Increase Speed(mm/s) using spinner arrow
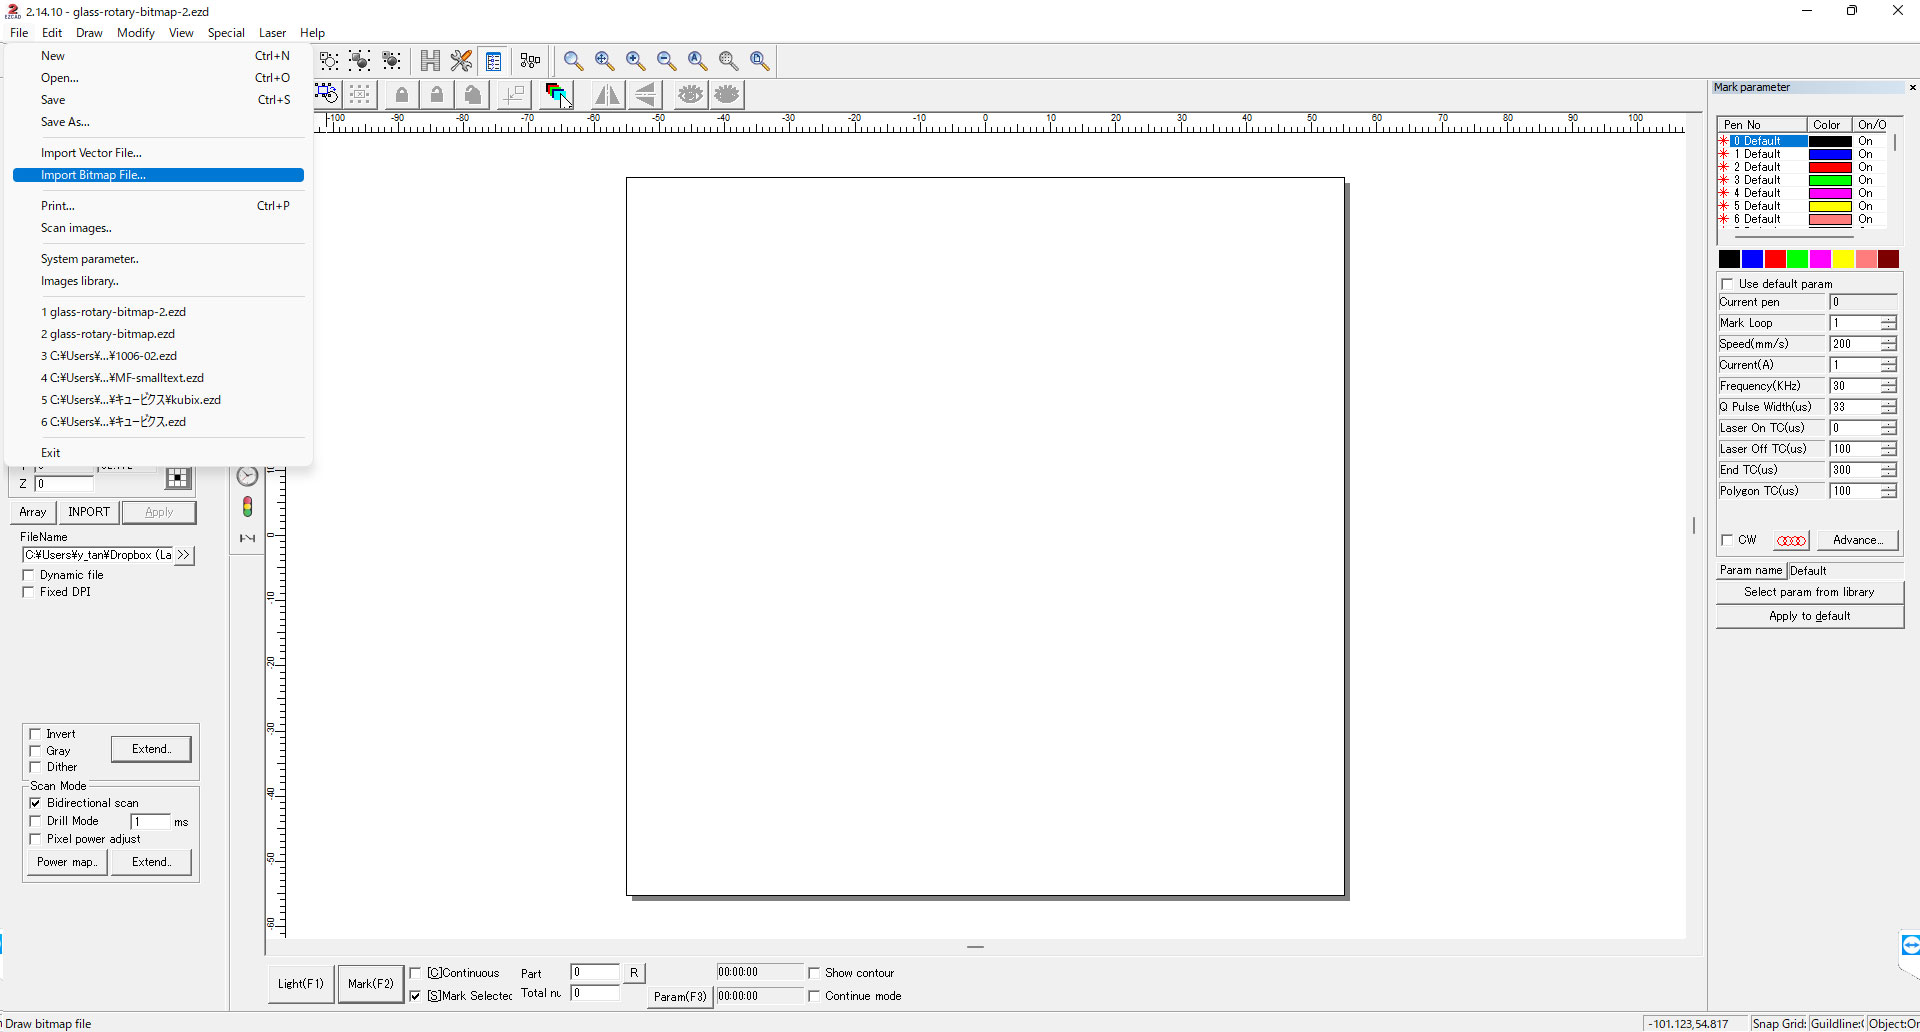The width and height of the screenshot is (1920, 1032). 1888,340
